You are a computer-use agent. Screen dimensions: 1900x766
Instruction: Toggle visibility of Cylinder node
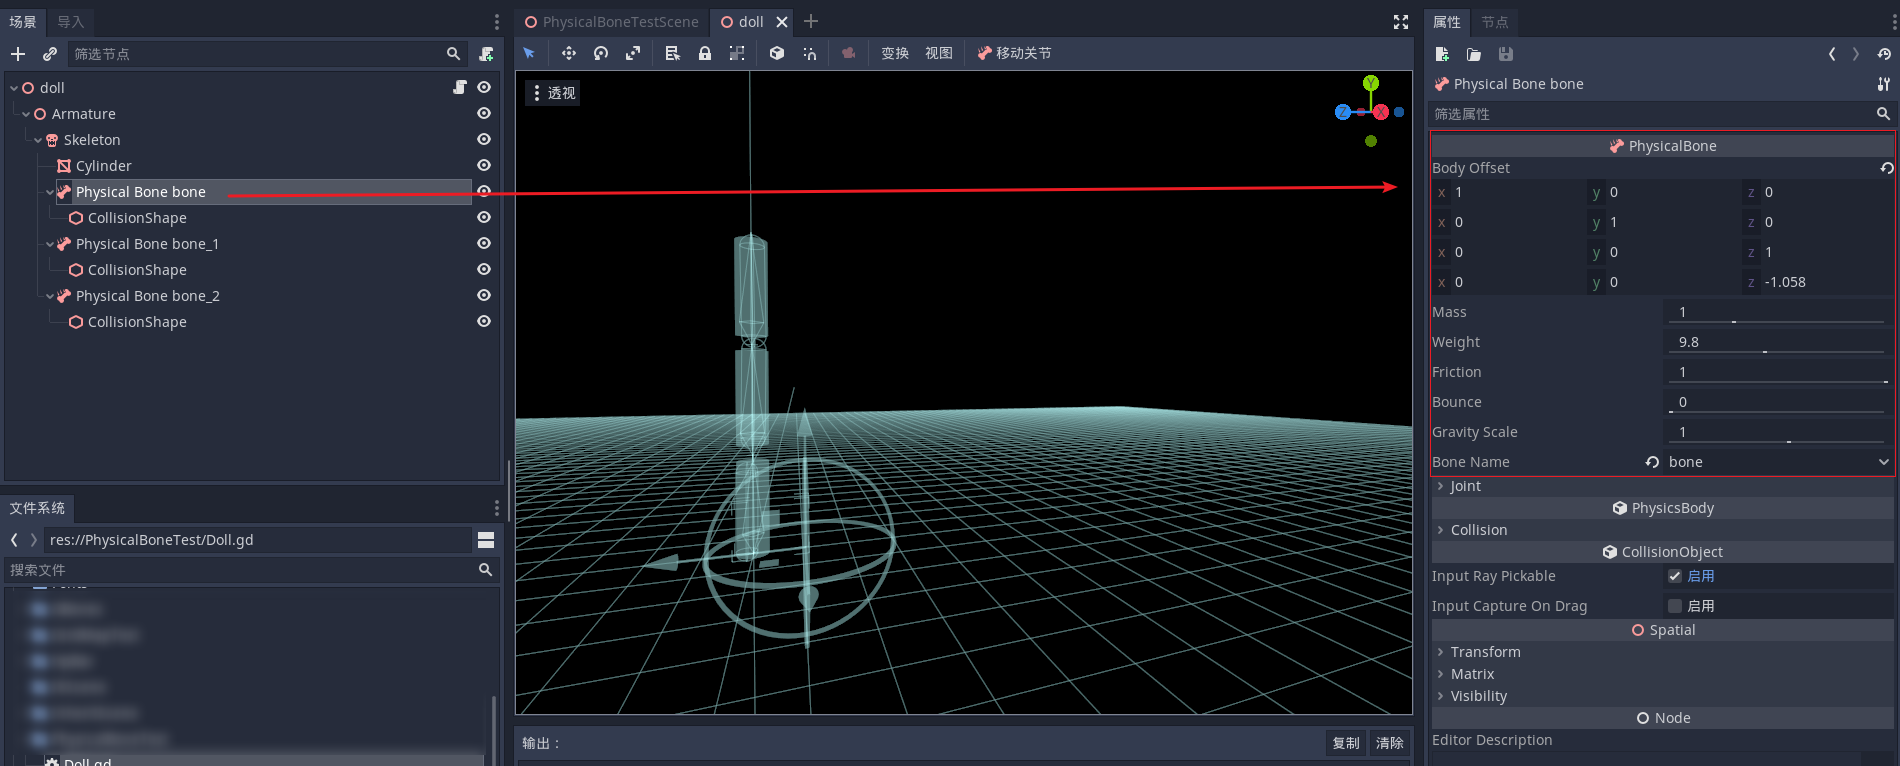(x=484, y=166)
